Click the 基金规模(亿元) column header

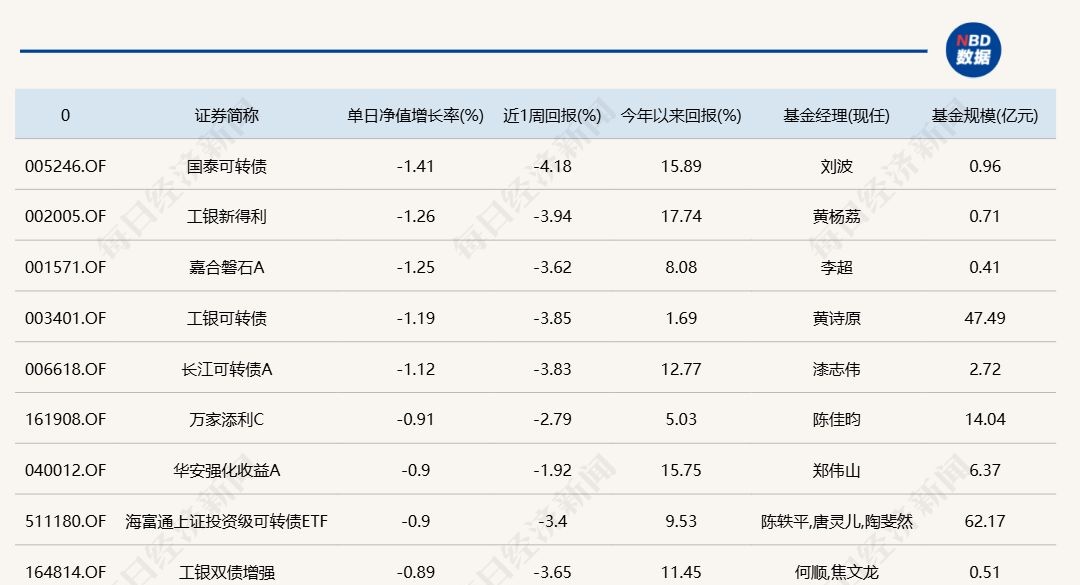pos(985,115)
